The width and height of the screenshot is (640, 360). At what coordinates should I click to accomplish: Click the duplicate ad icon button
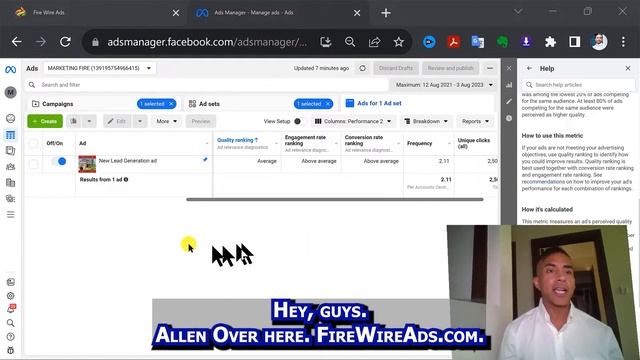click(74, 121)
